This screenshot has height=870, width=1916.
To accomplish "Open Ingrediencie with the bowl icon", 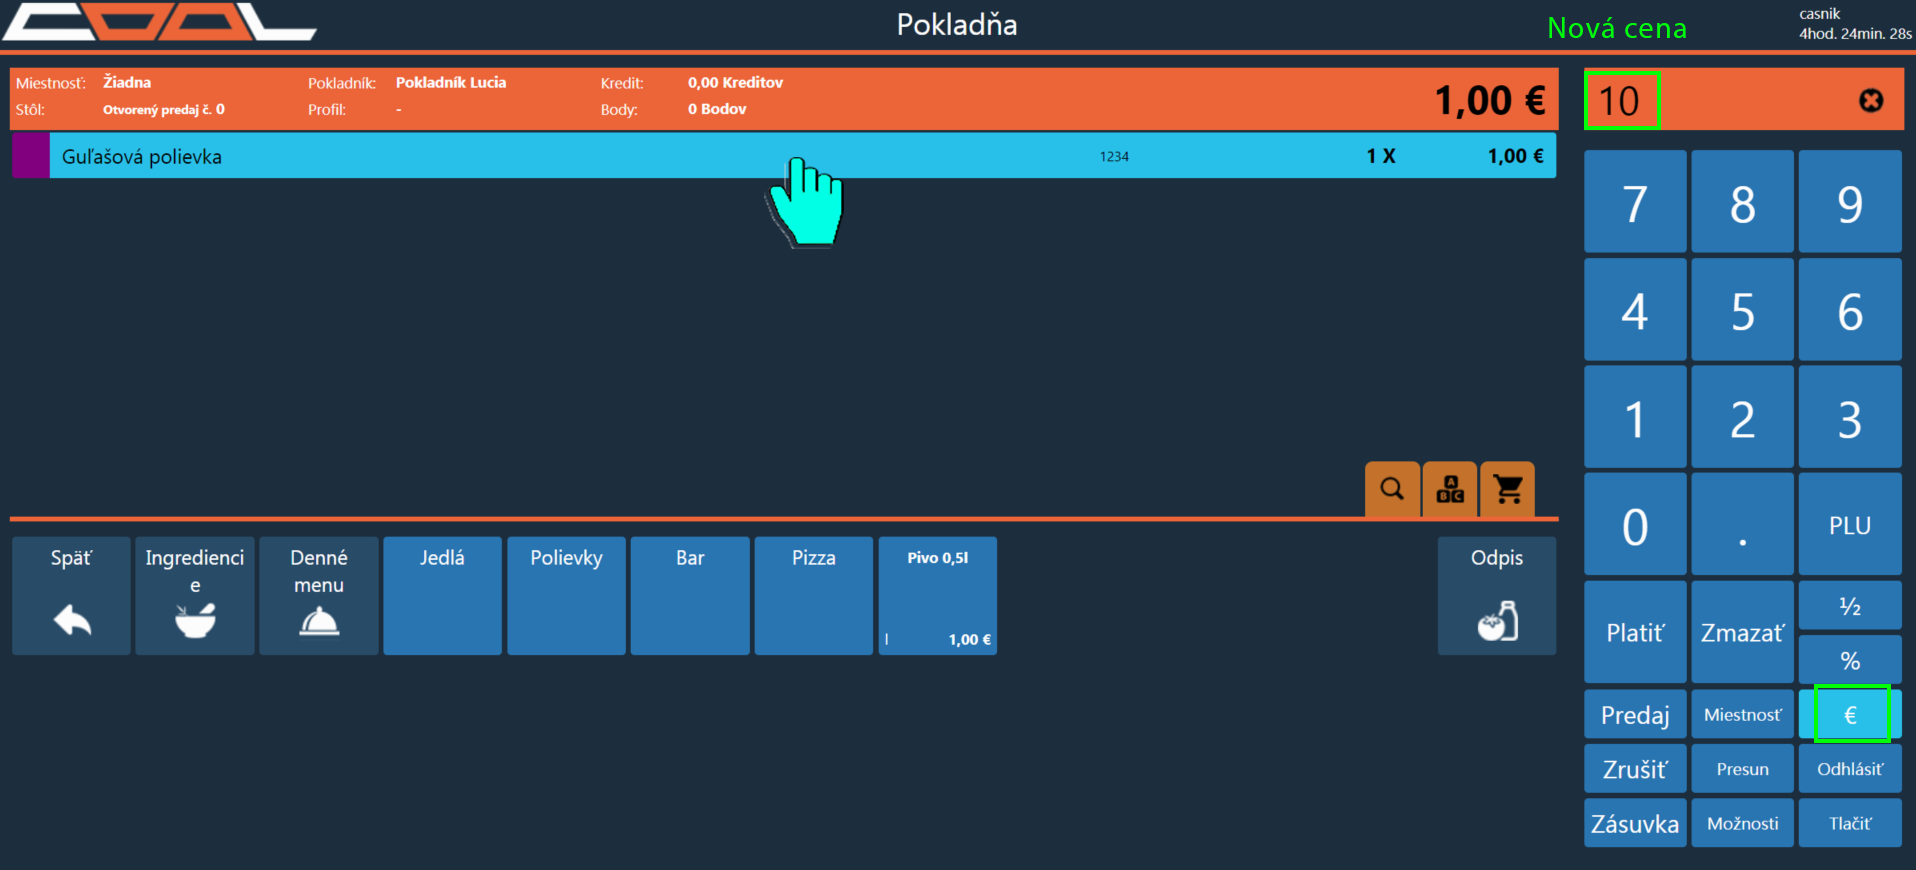I will click(195, 596).
